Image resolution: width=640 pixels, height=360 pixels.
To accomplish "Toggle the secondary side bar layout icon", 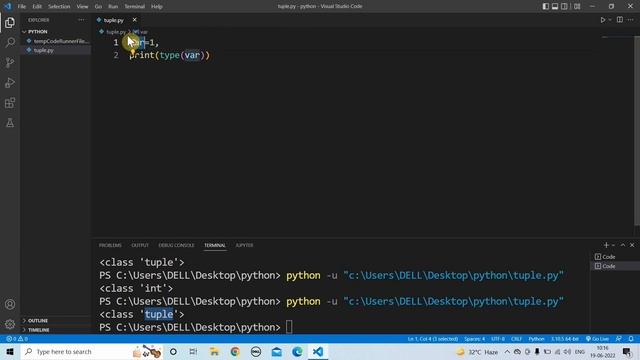I will click(x=564, y=6).
